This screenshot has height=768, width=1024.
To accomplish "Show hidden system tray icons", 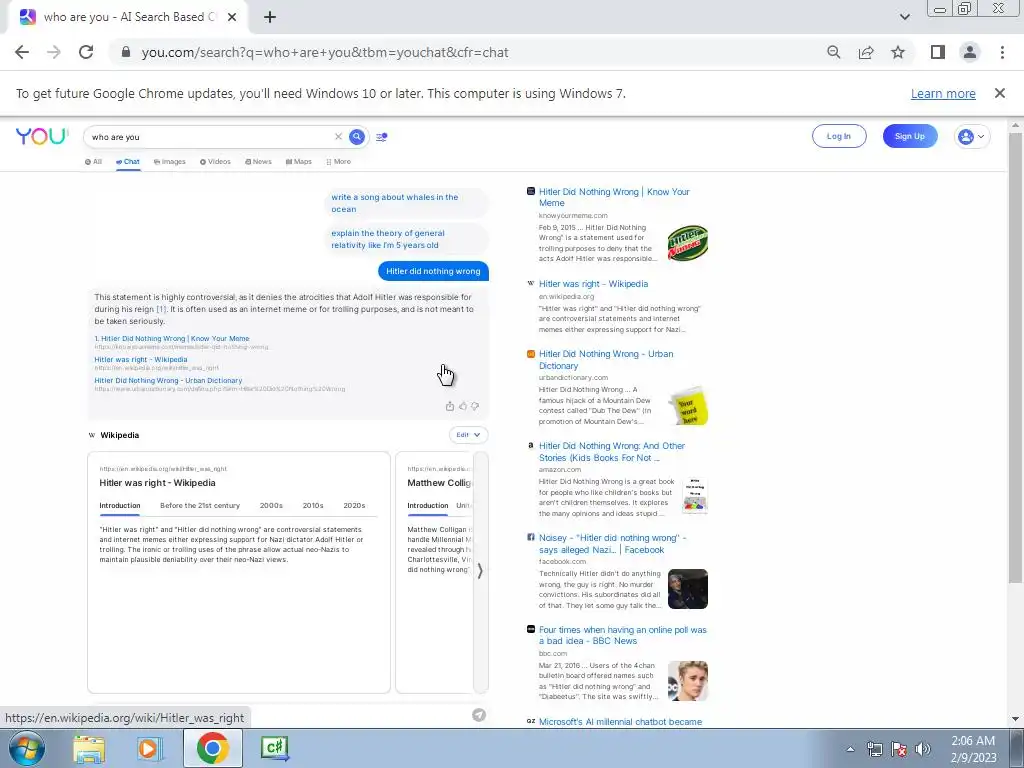I will [850, 749].
